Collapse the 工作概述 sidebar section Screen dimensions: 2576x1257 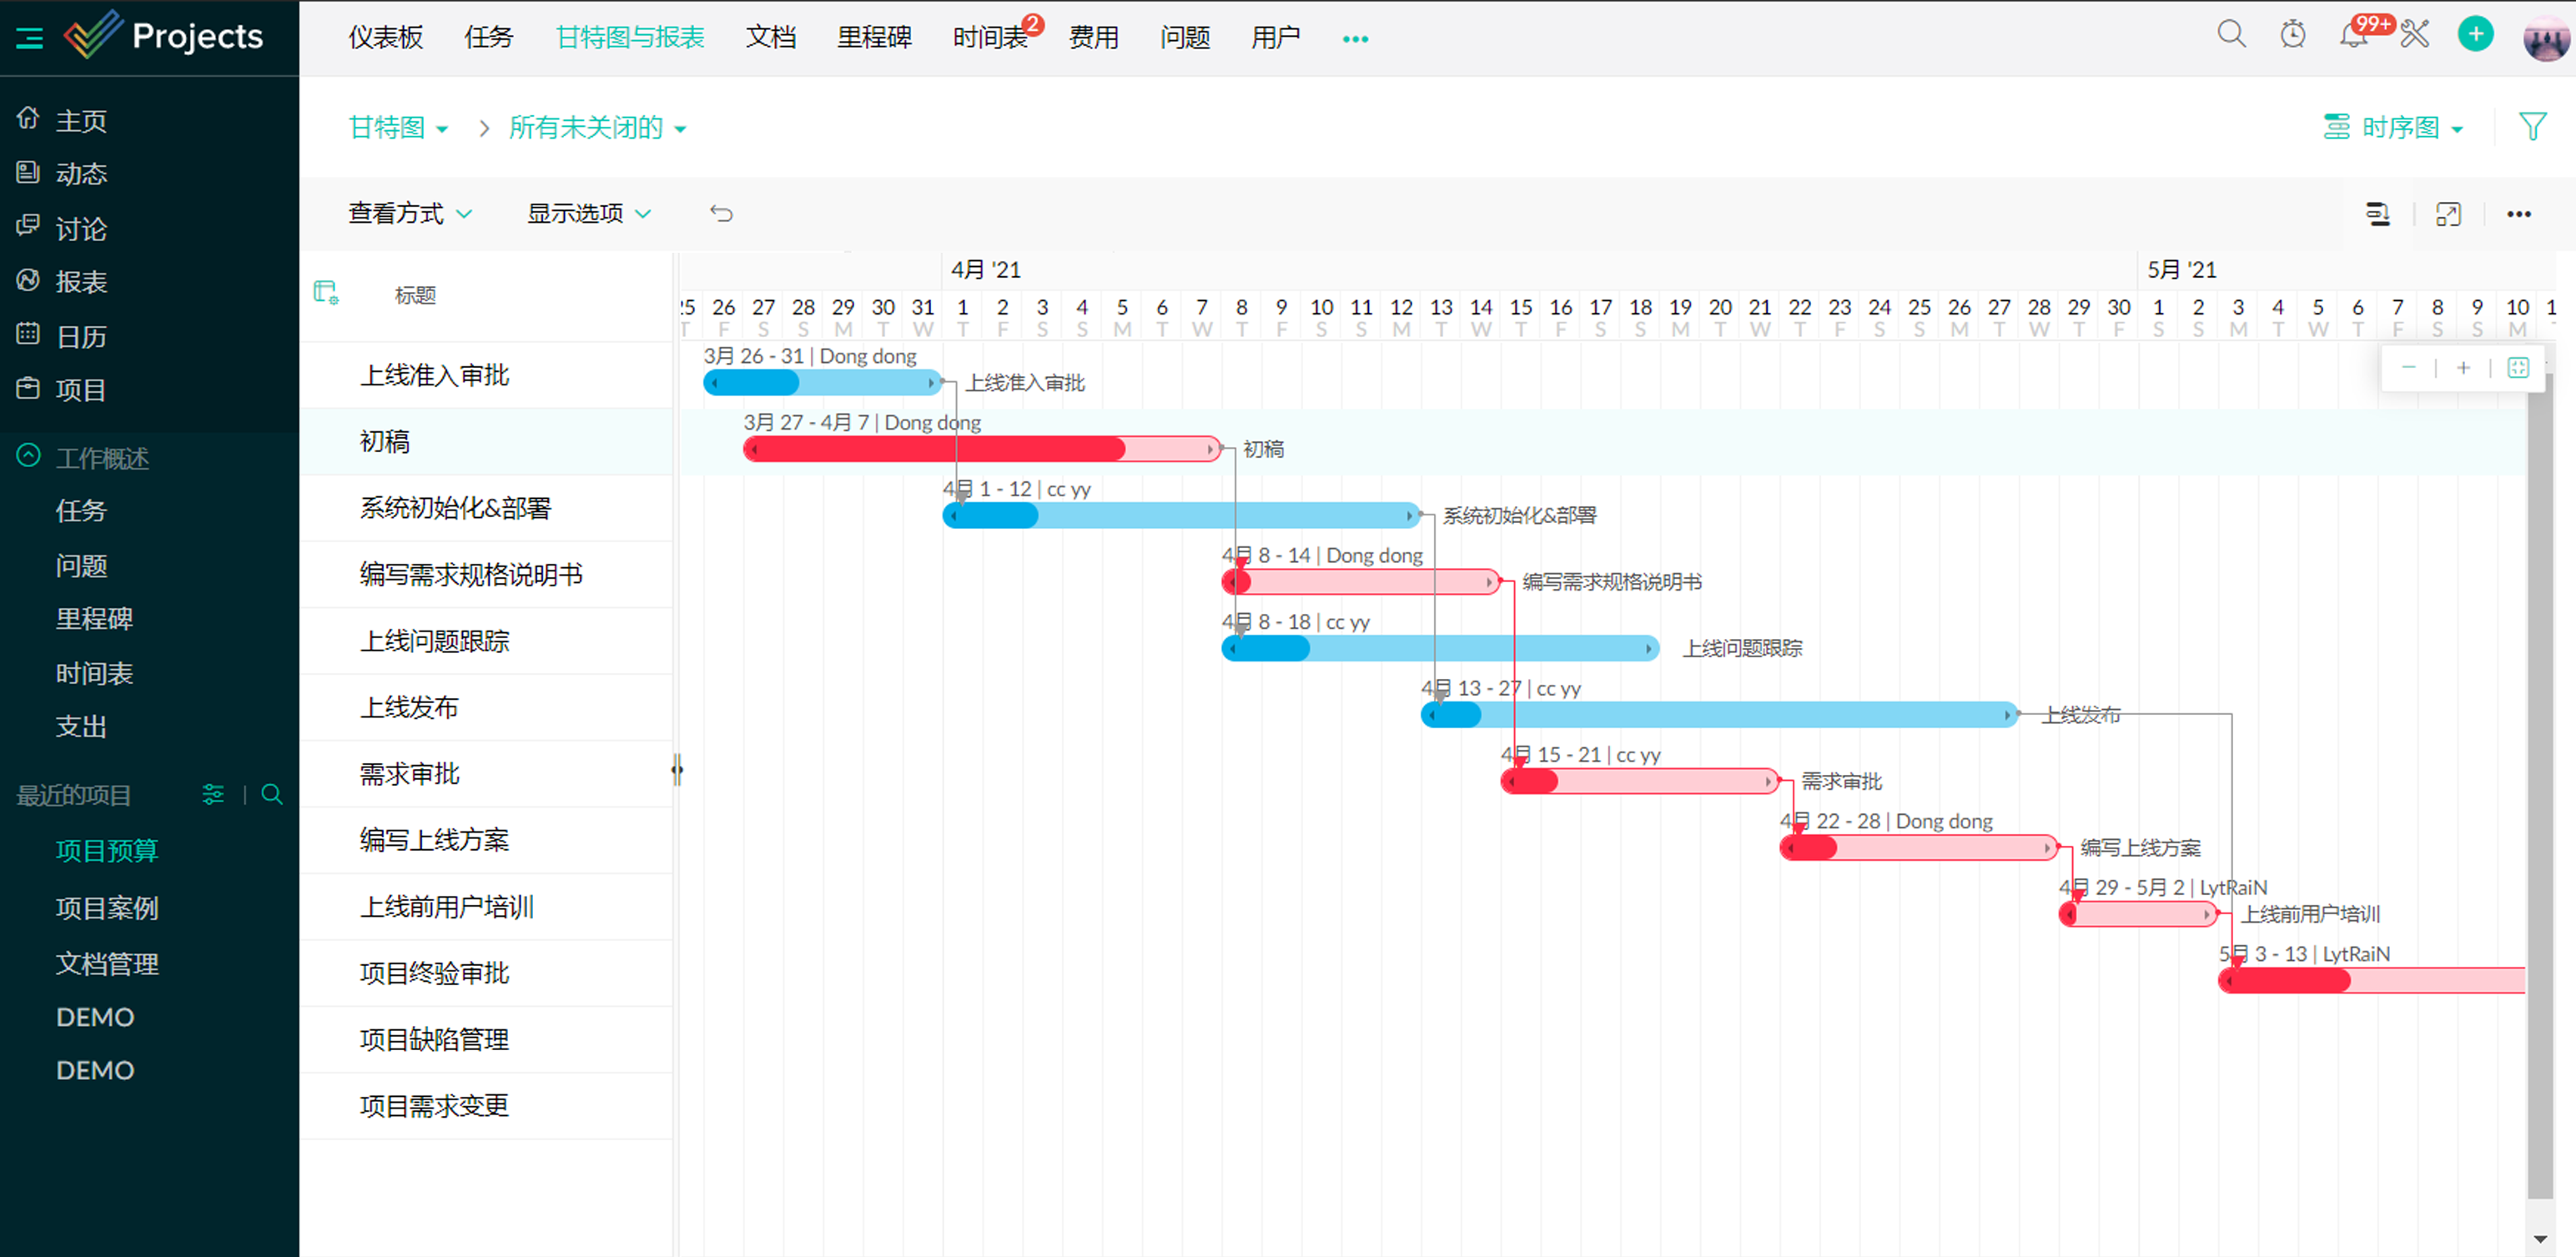coord(29,456)
